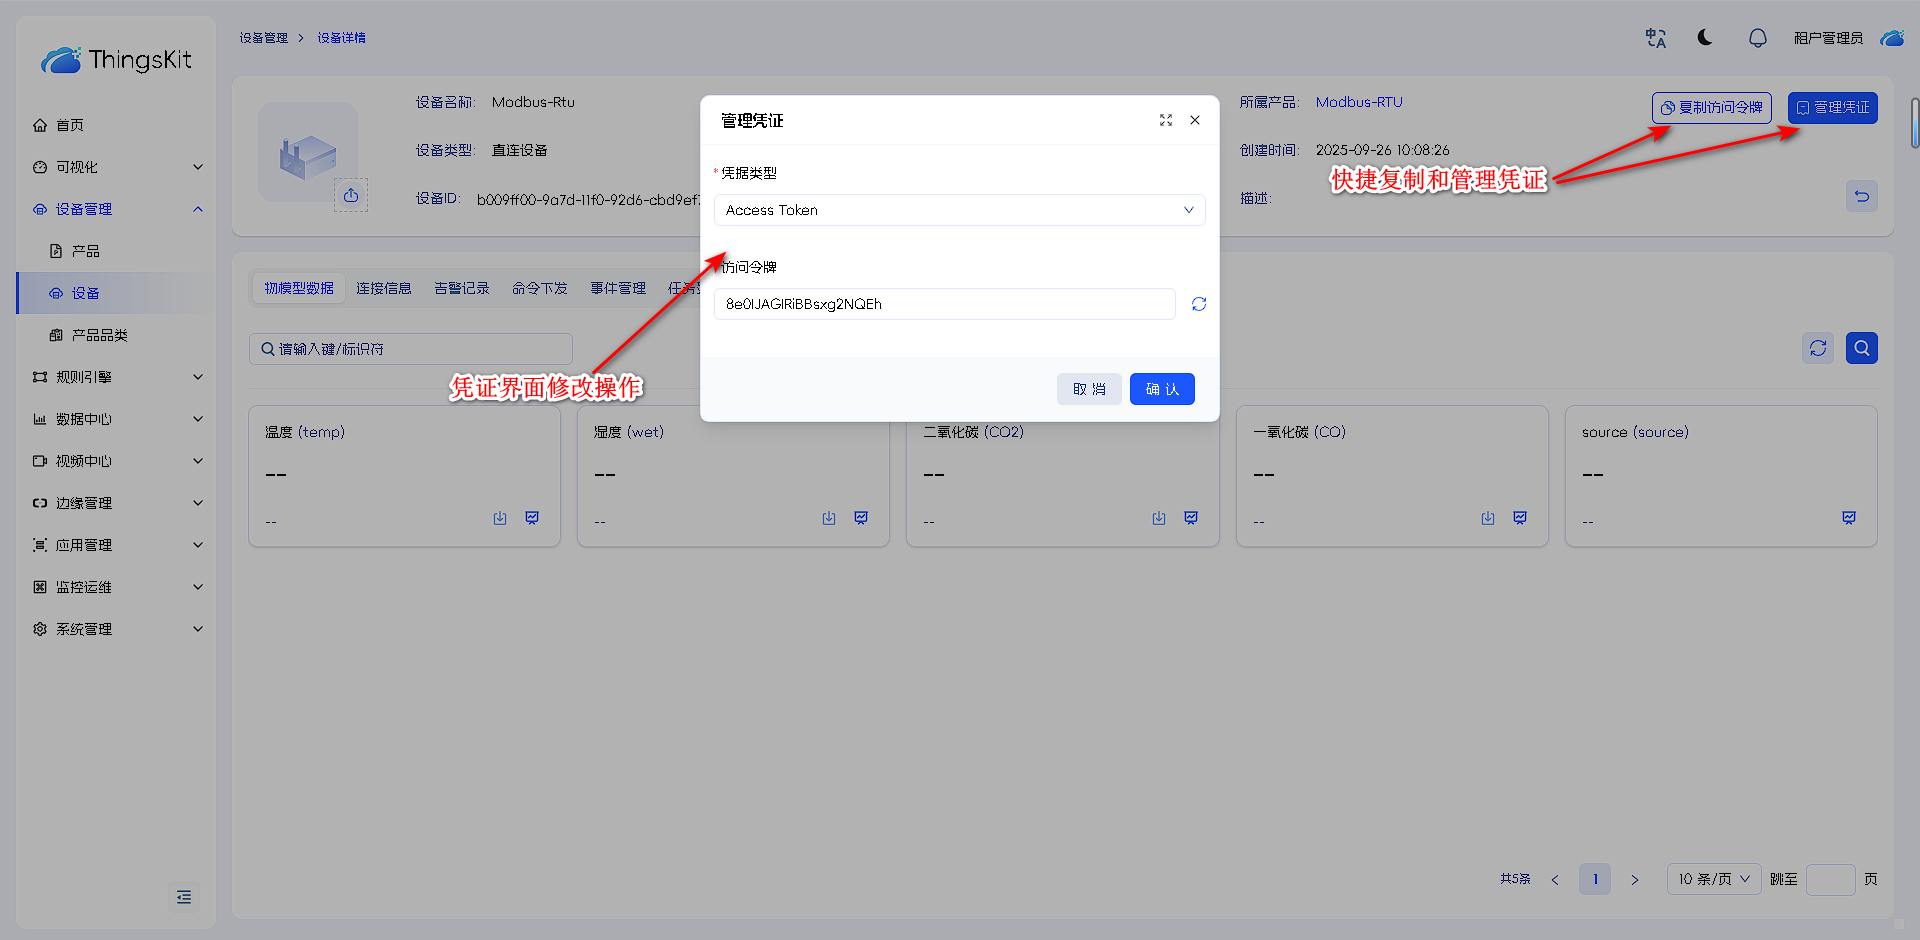Click the upload icon below device image
Image resolution: width=1920 pixels, height=940 pixels.
(351, 195)
